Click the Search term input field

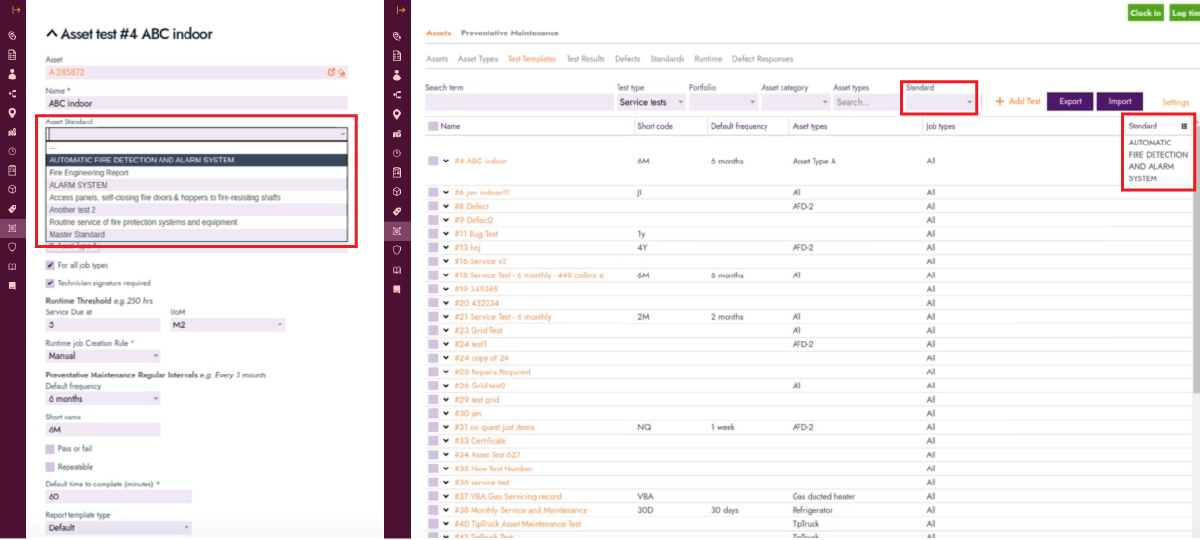pos(518,102)
